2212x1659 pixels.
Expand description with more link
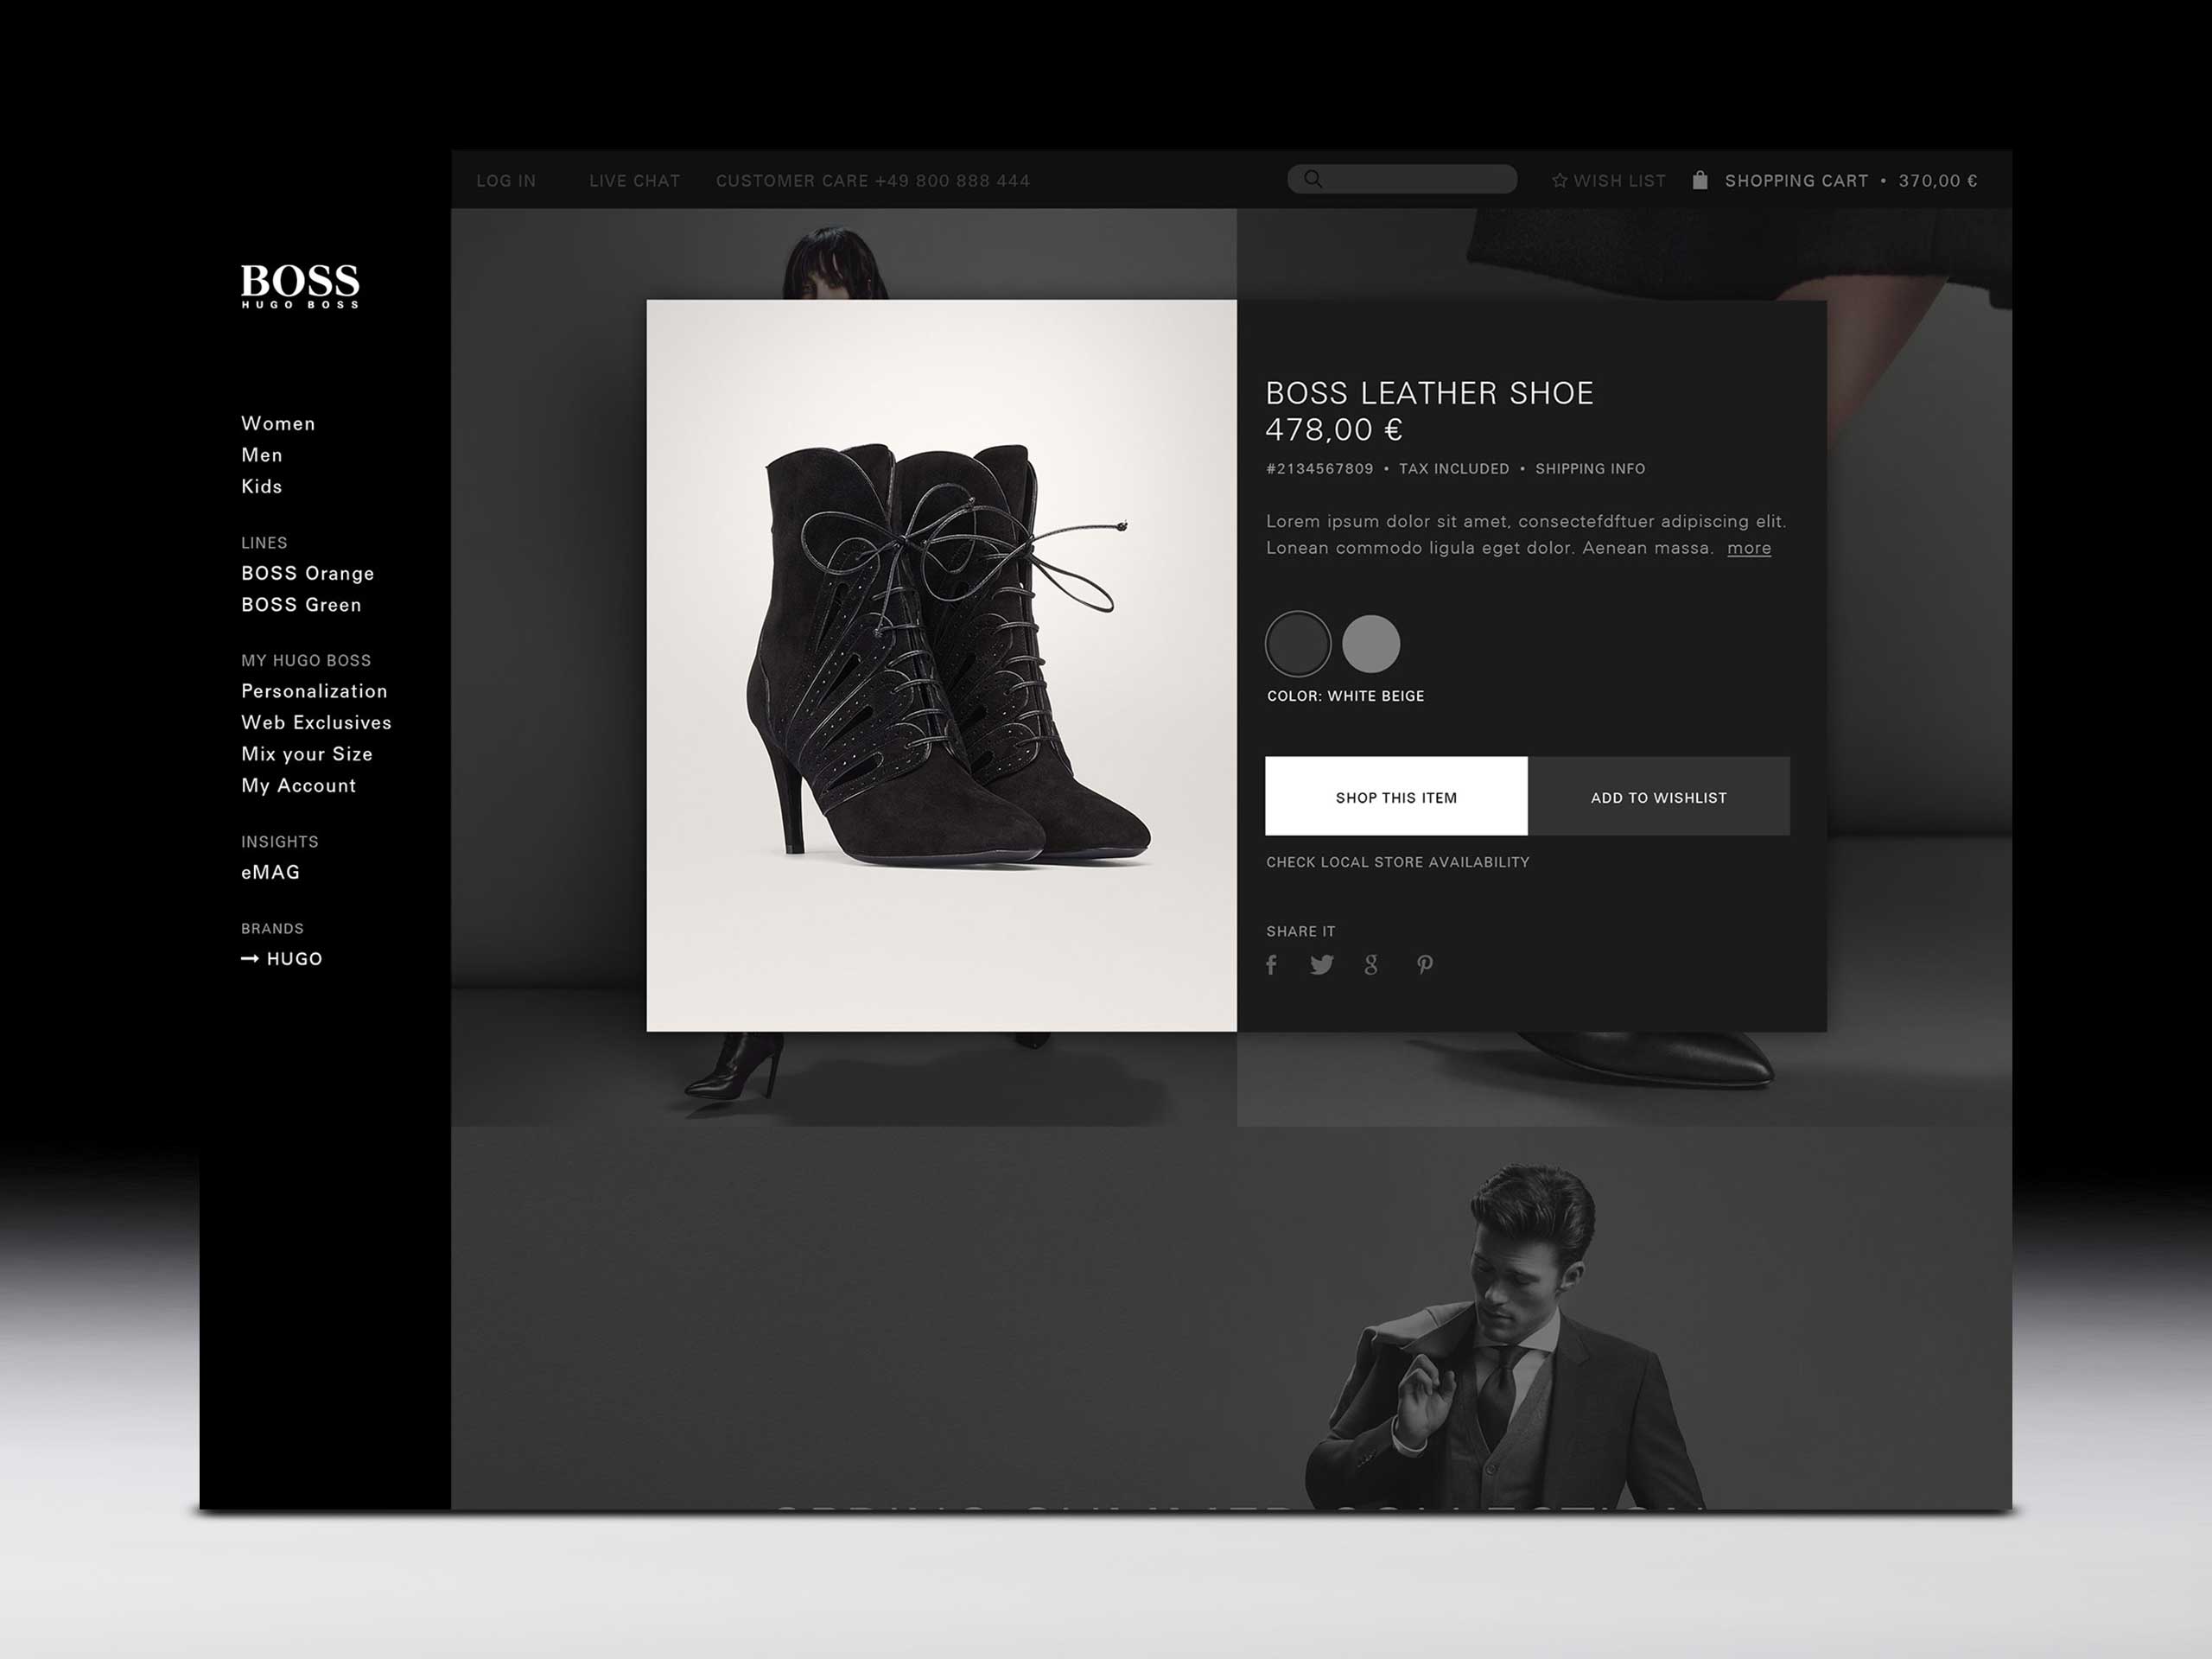coord(1749,548)
